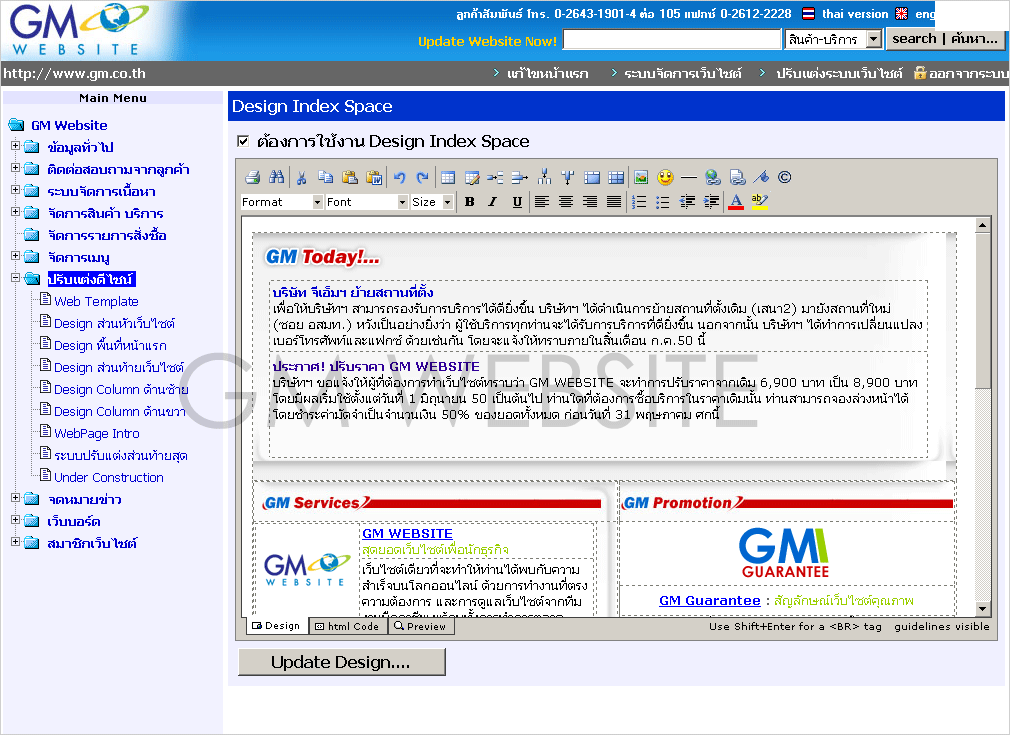This screenshot has width=1010, height=735.
Task: Undo the last edit
Action: (x=400, y=177)
